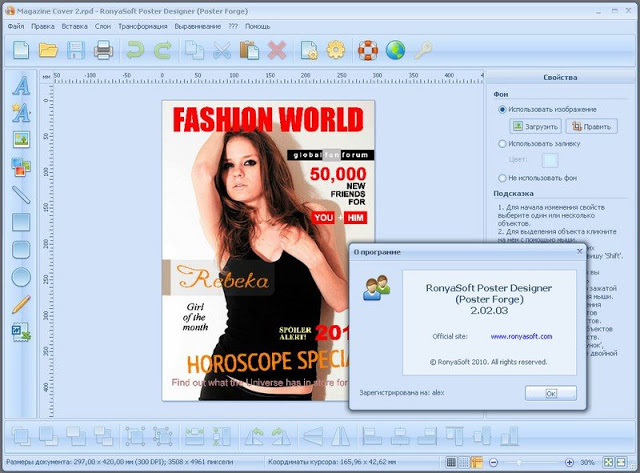Open registration key icon
Image resolution: width=640 pixels, height=473 pixels.
[423, 50]
